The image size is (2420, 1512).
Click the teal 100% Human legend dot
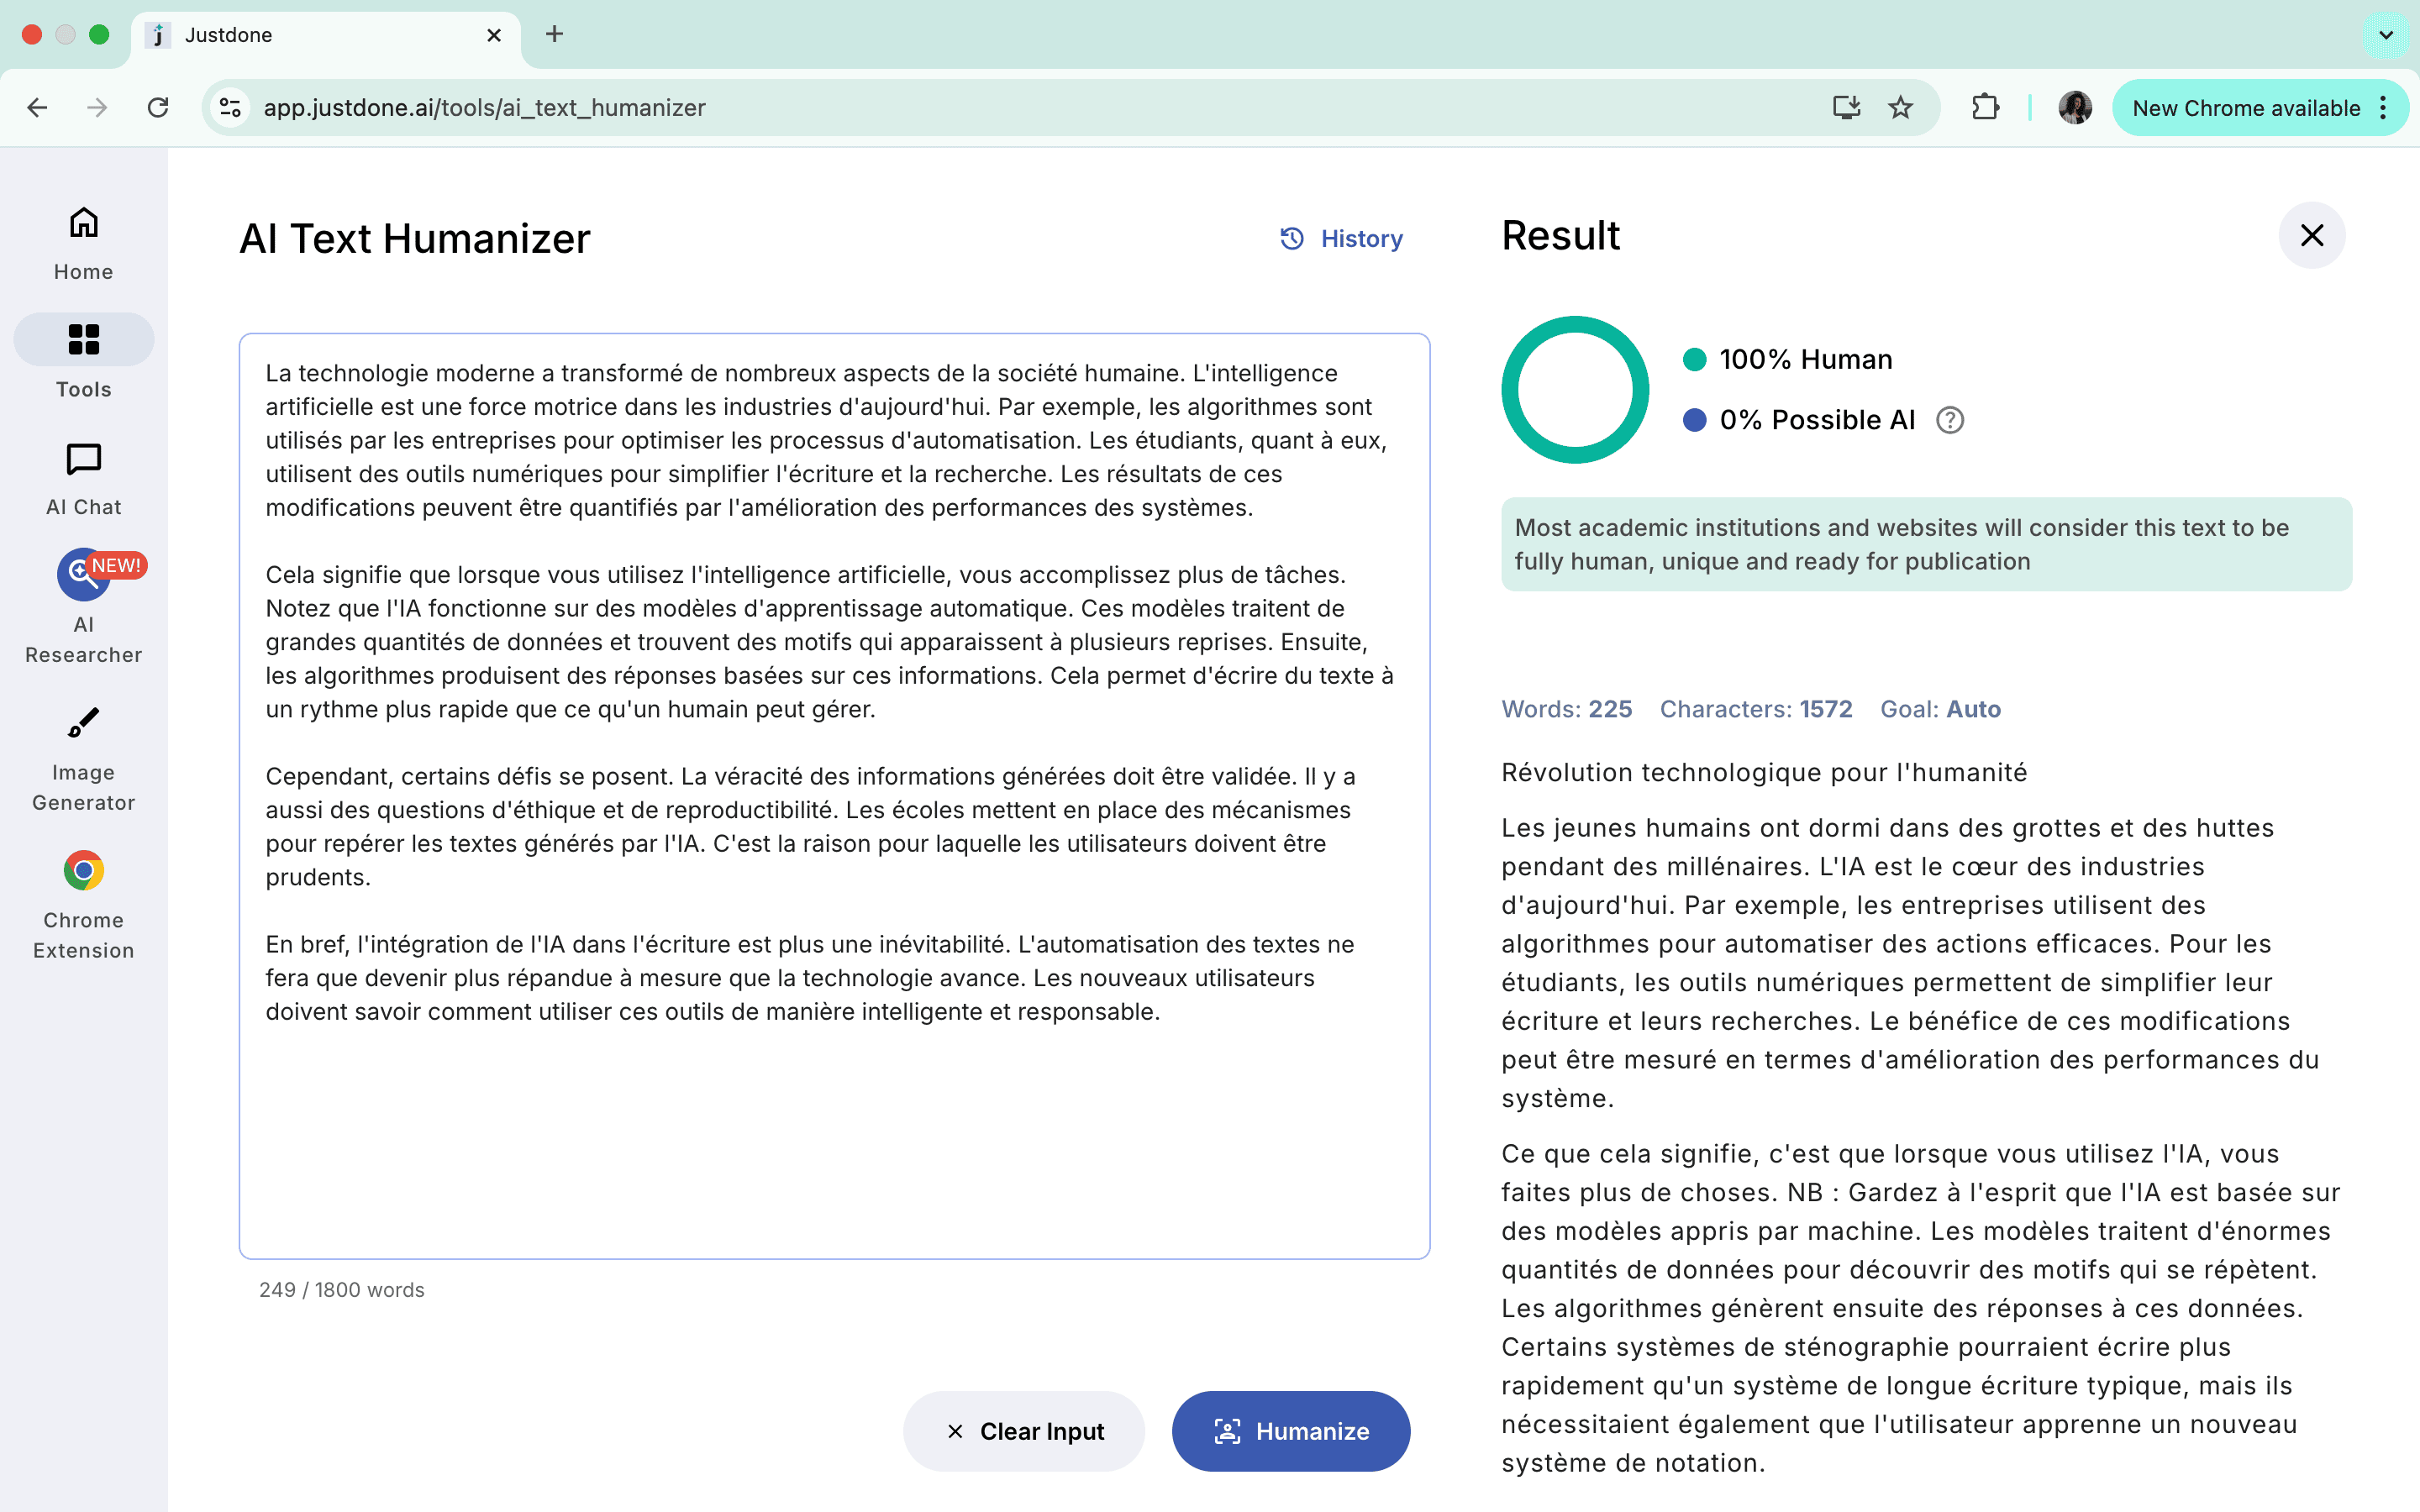(1694, 360)
